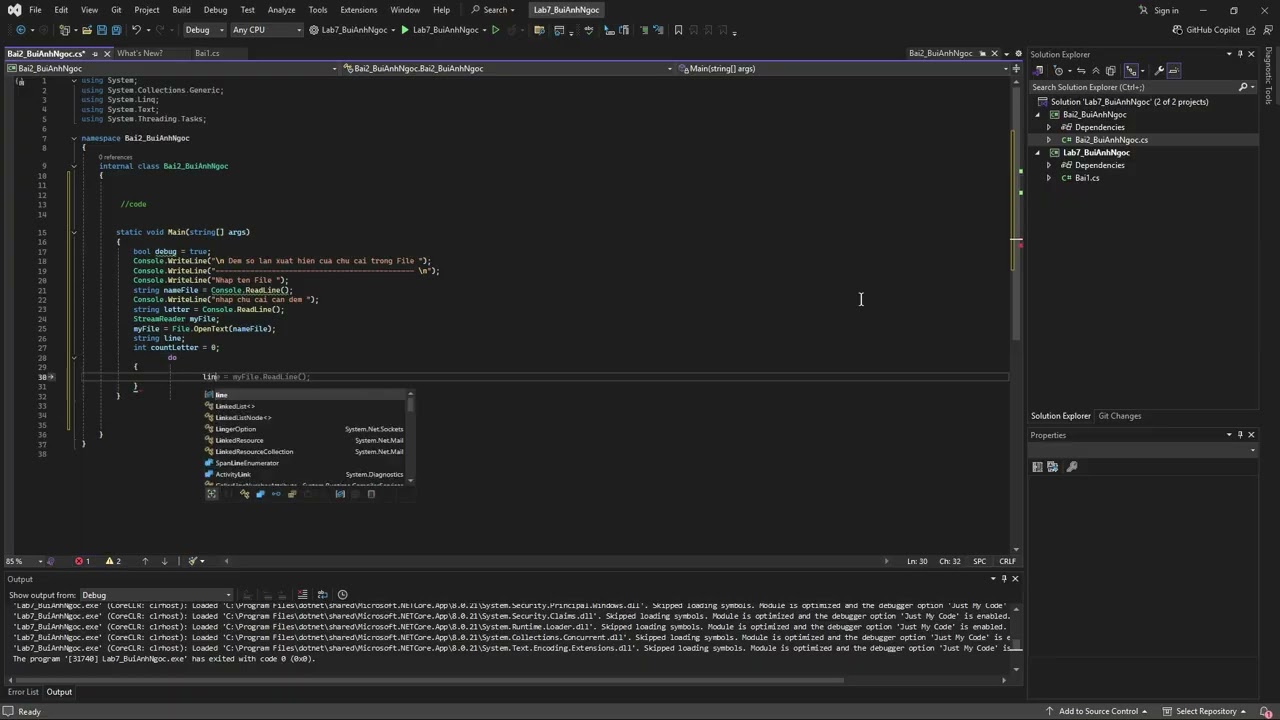The width and height of the screenshot is (1280, 720).
Task: Switch to Git Changes tab
Action: (1119, 416)
